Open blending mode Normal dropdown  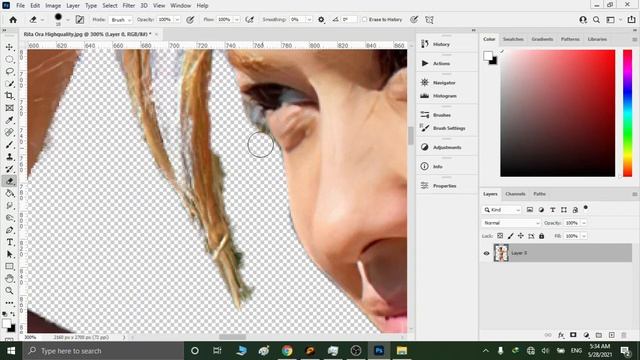511,223
